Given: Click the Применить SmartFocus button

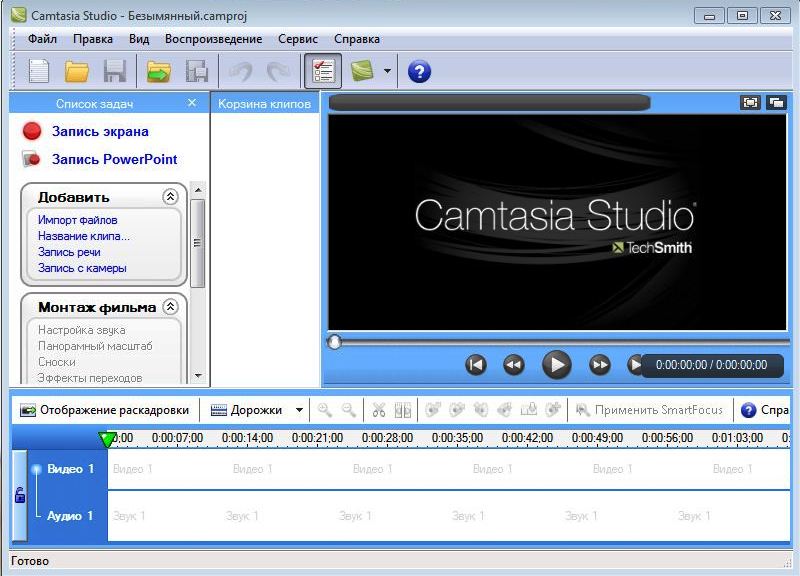Looking at the screenshot, I should [x=649, y=410].
